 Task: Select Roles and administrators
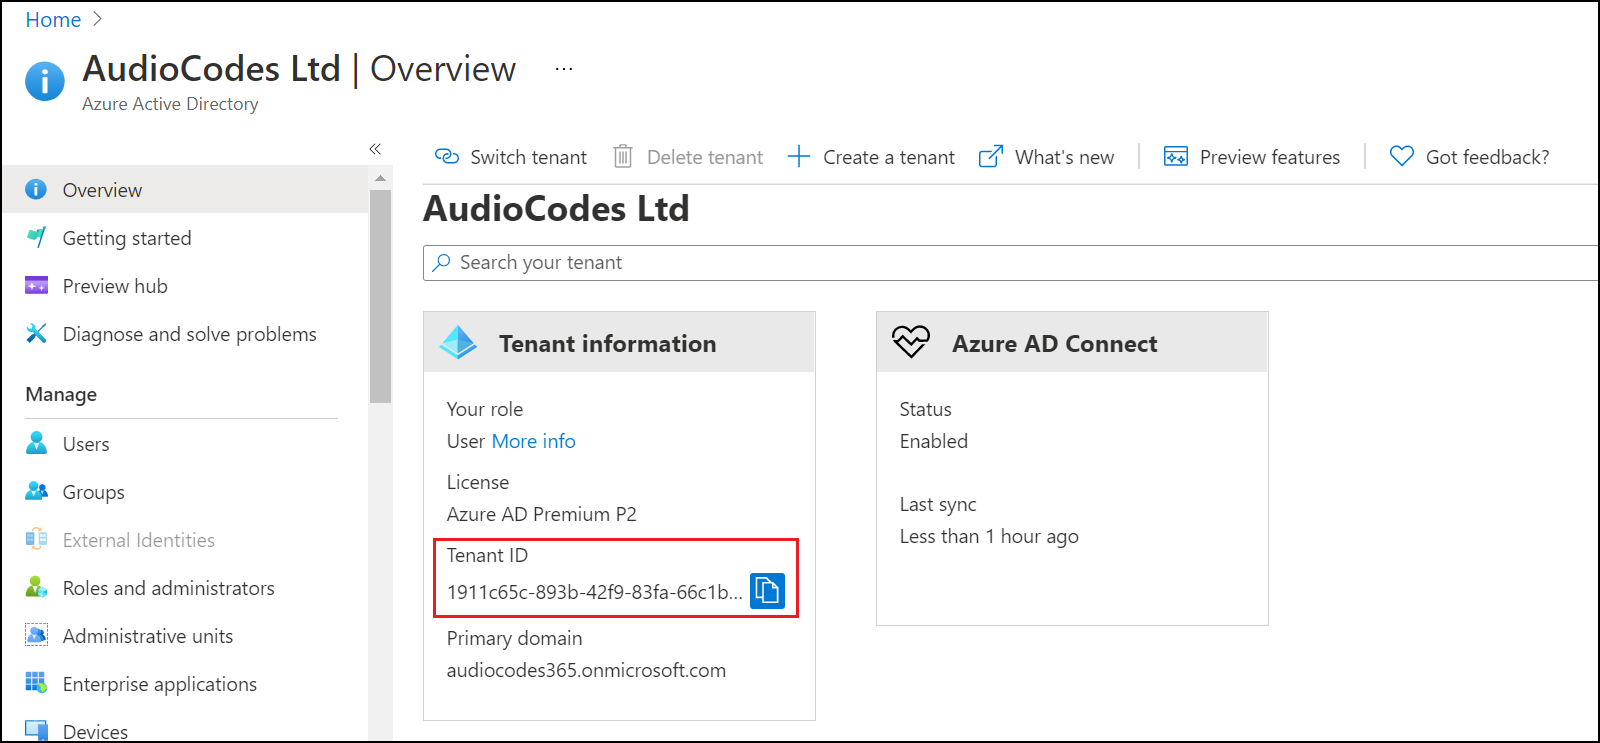[x=168, y=588]
